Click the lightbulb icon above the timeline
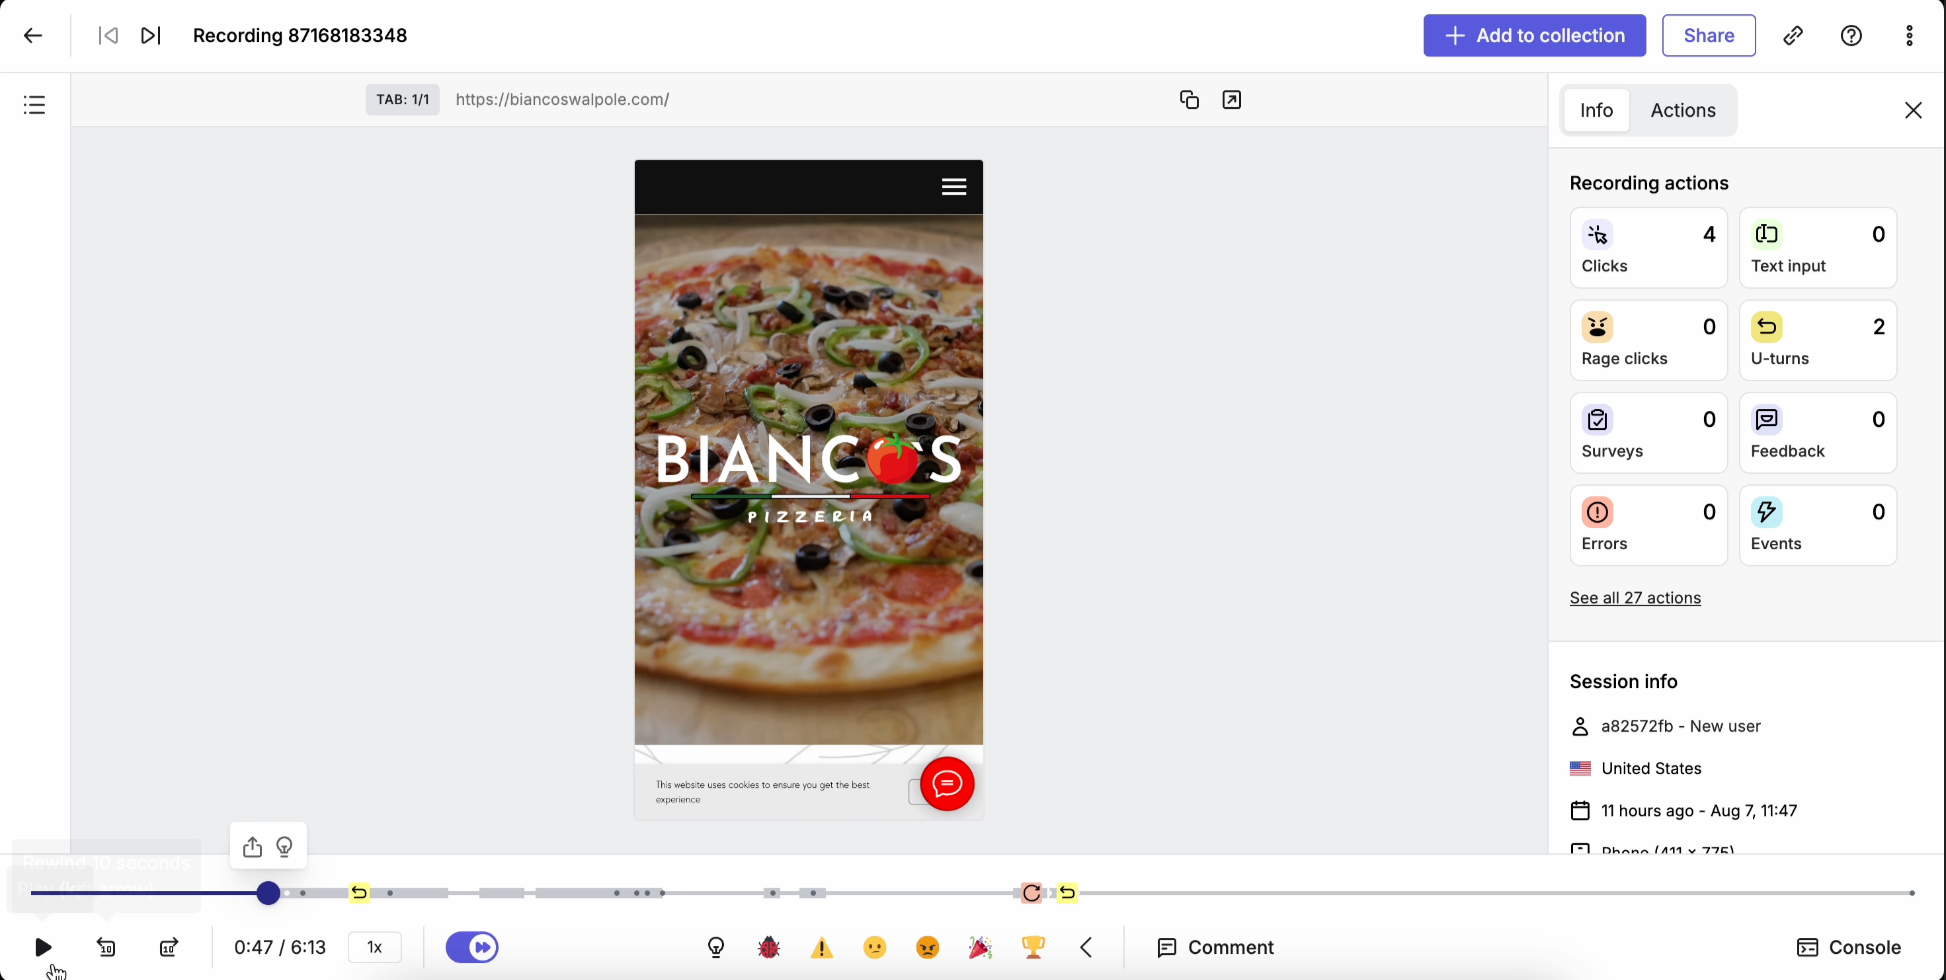The height and width of the screenshot is (980, 1946). coord(285,847)
